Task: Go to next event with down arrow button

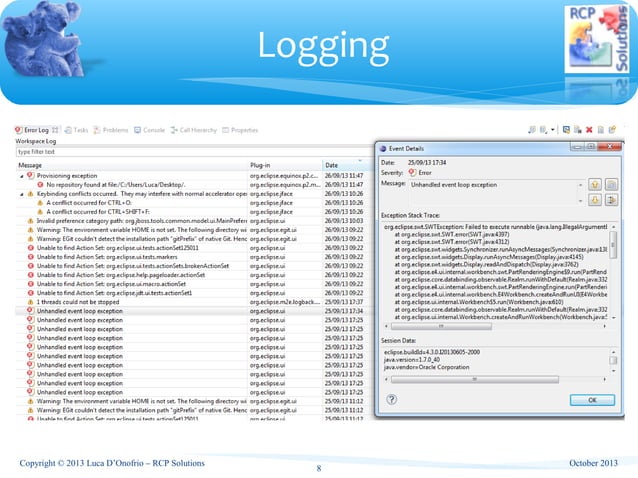Action: pos(595,200)
